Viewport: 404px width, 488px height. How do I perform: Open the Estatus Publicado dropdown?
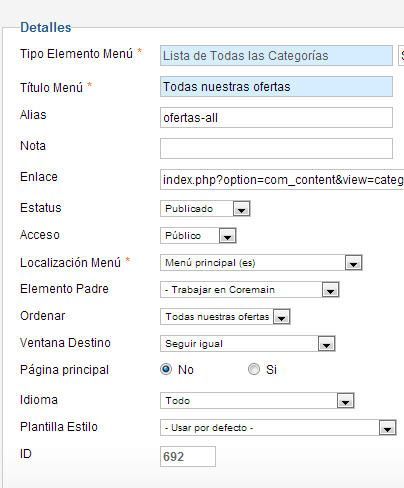pos(205,209)
